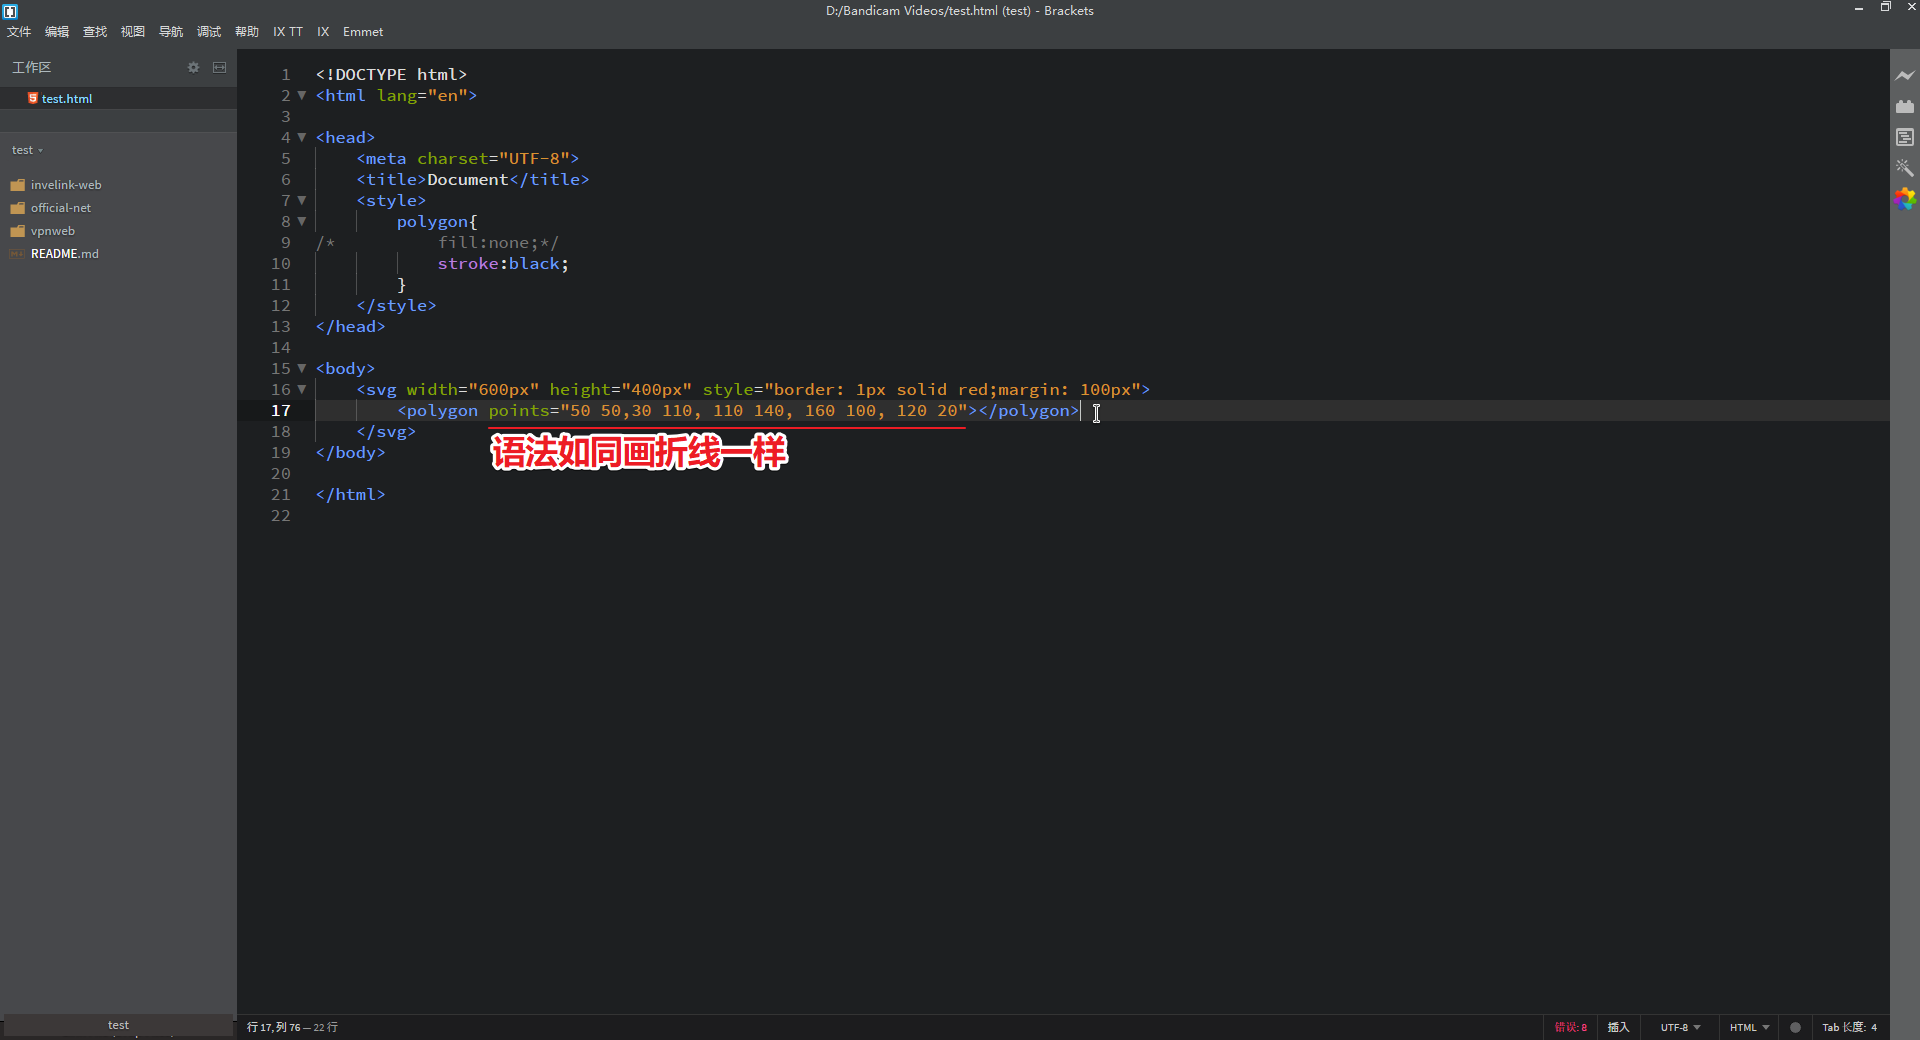Screen dimensions: 1920x1040
Task: Open the UTF-8 encoding dropdown
Action: click(x=1679, y=1027)
